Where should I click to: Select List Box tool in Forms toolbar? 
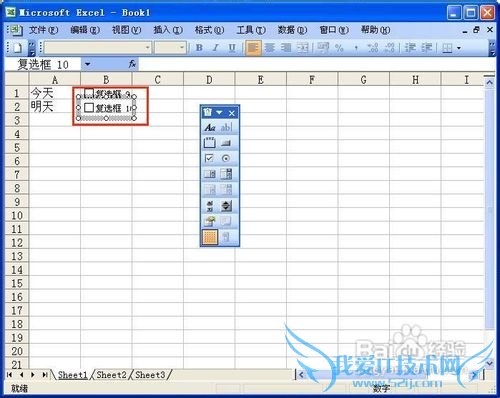tap(210, 174)
